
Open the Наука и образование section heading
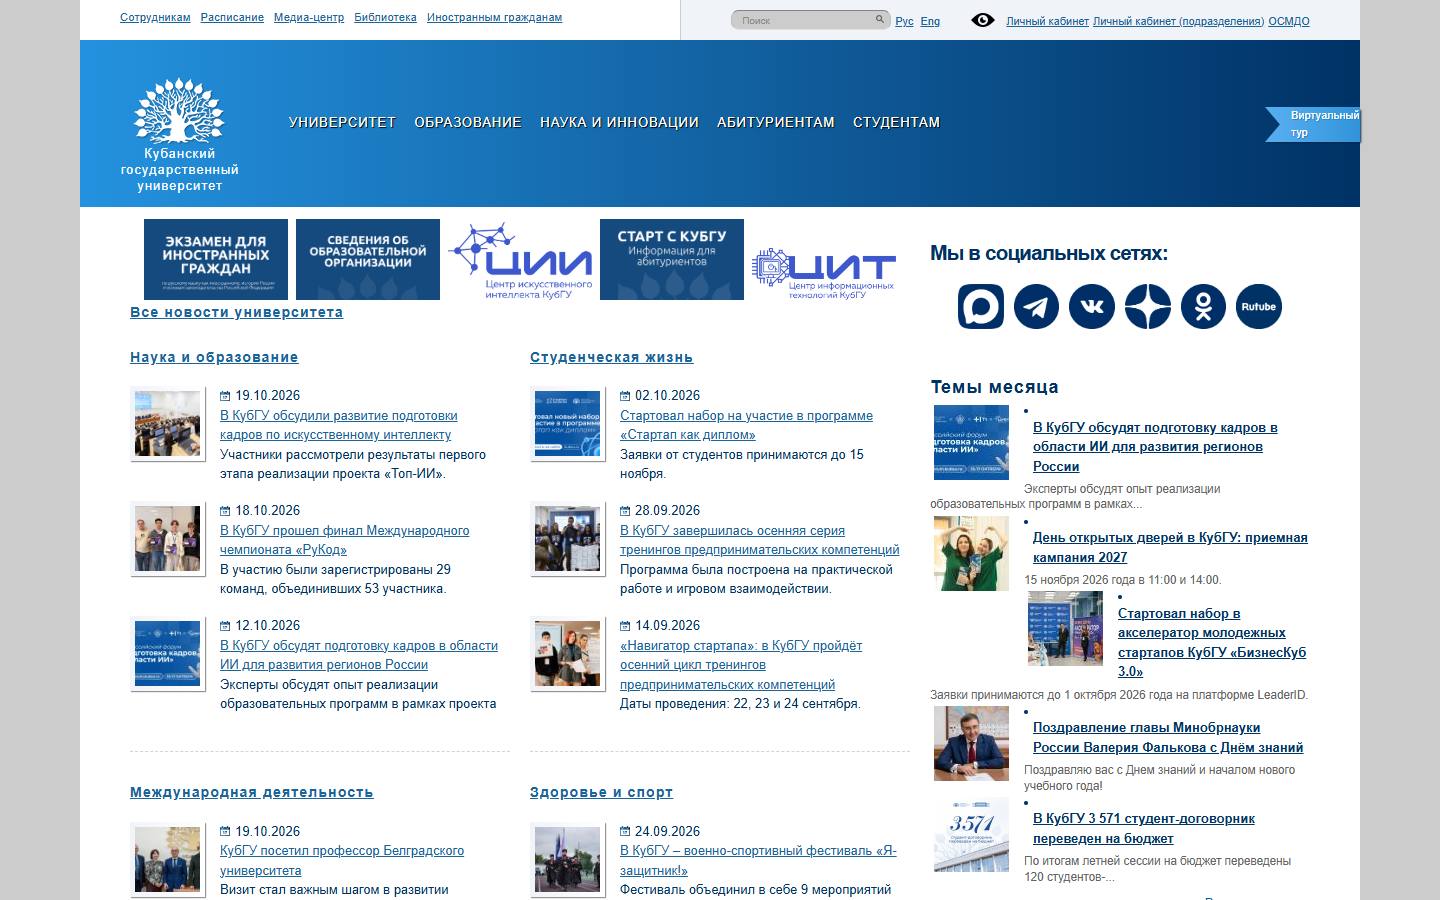[x=214, y=357]
